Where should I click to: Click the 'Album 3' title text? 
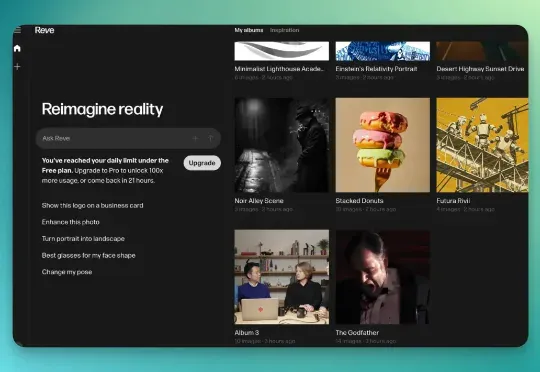coord(247,333)
